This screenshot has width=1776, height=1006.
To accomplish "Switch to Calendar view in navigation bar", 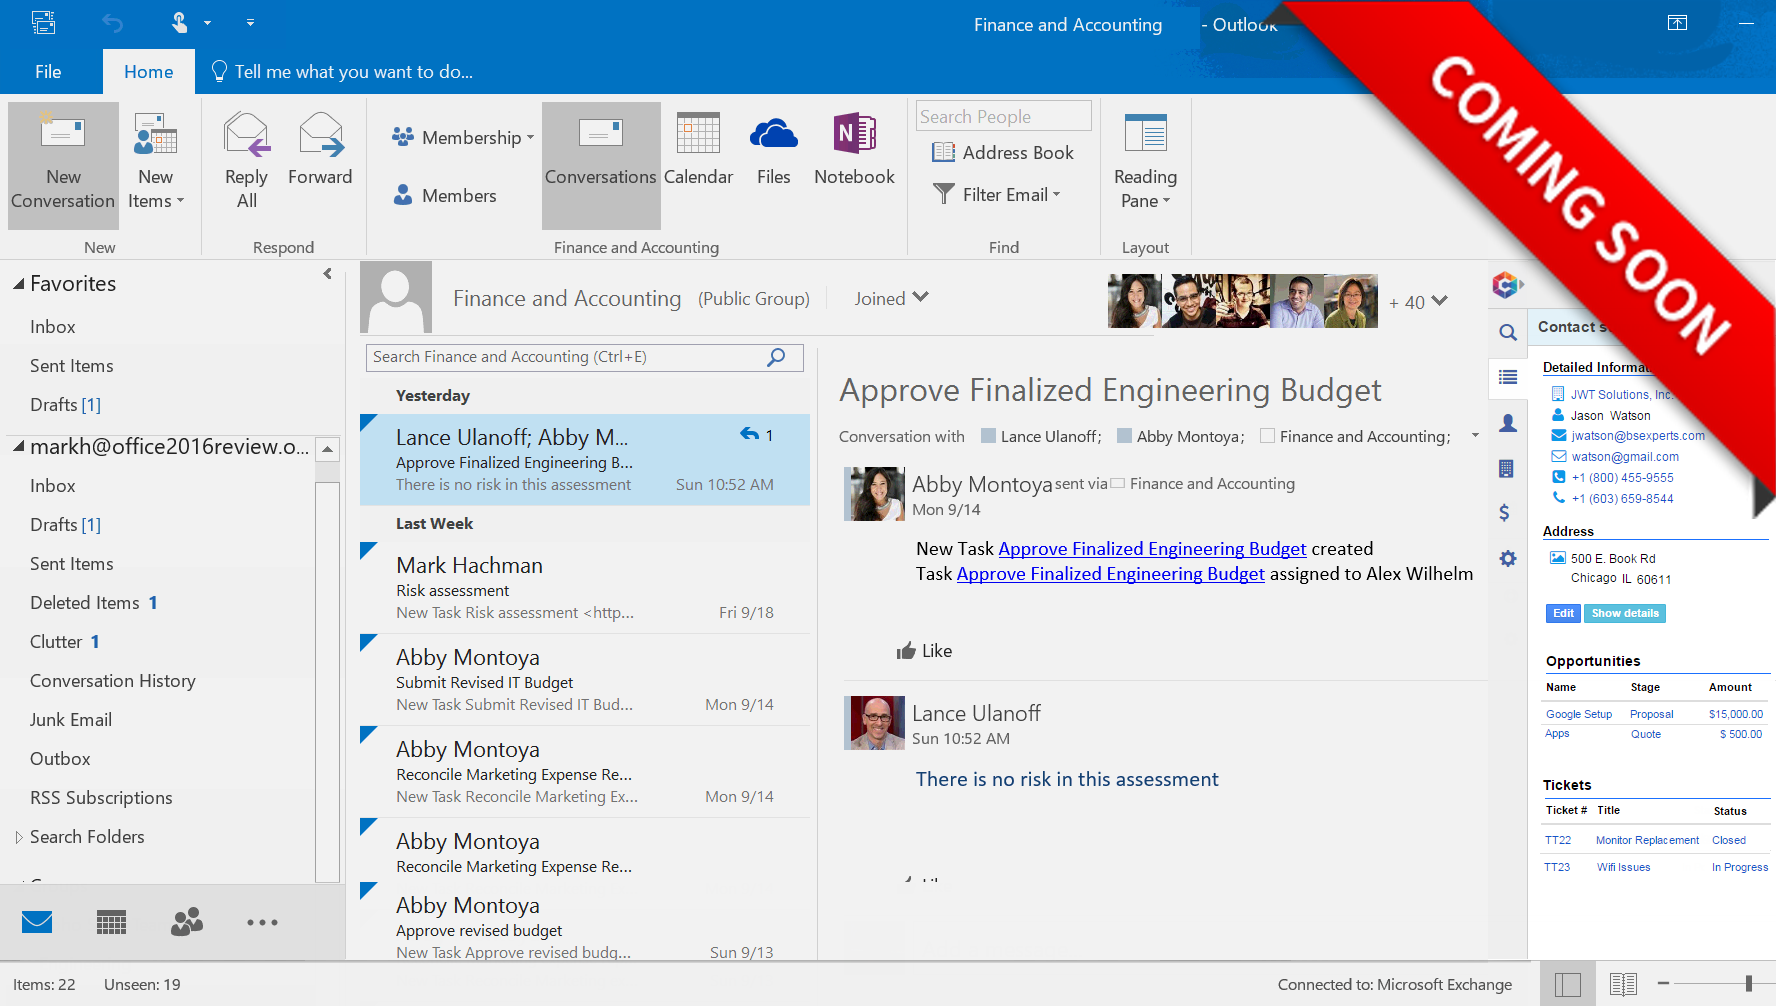I will click(x=111, y=922).
